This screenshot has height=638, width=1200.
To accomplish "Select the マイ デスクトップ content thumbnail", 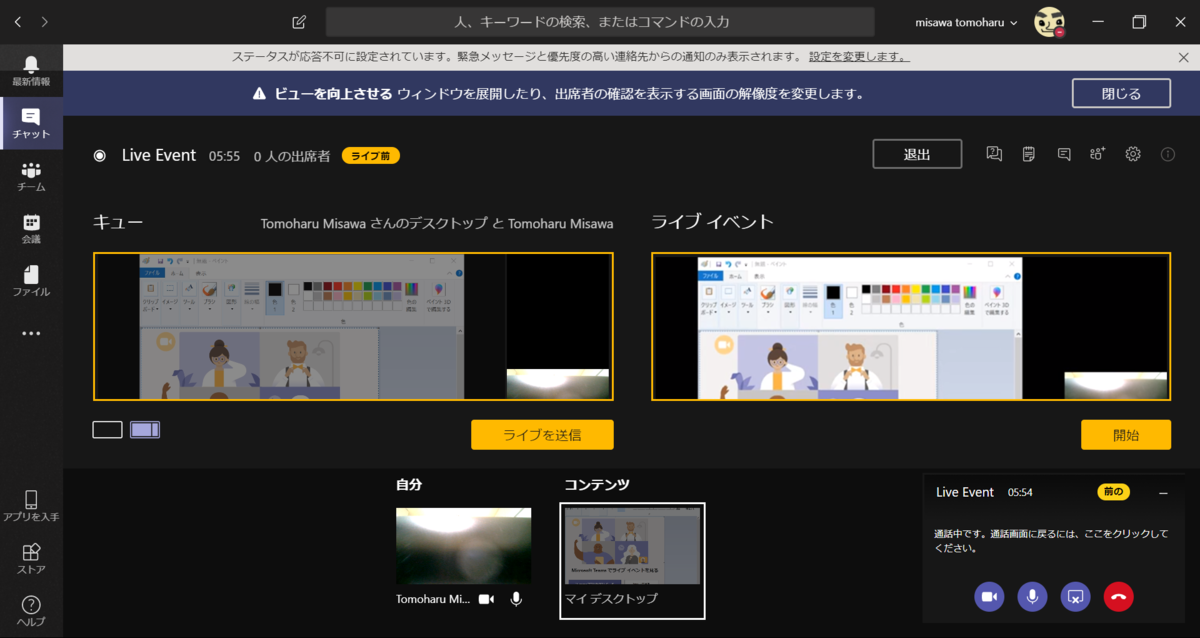I will (x=632, y=561).
